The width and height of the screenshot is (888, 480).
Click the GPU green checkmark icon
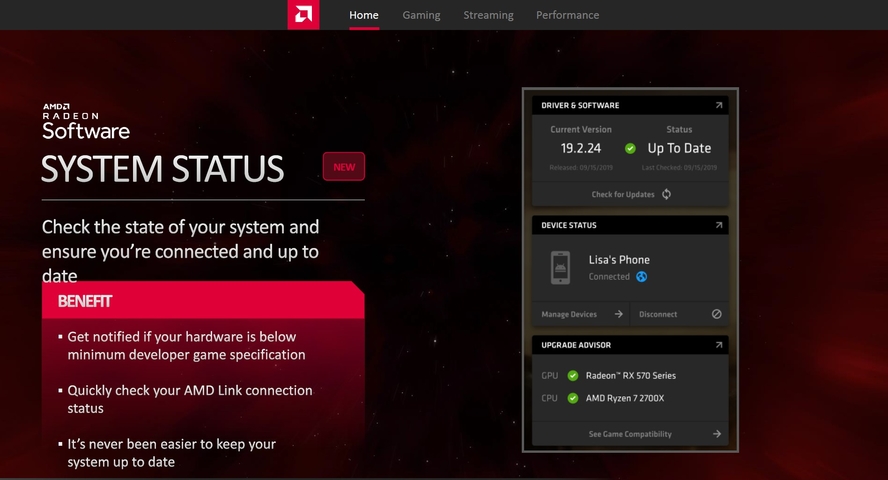click(x=573, y=376)
